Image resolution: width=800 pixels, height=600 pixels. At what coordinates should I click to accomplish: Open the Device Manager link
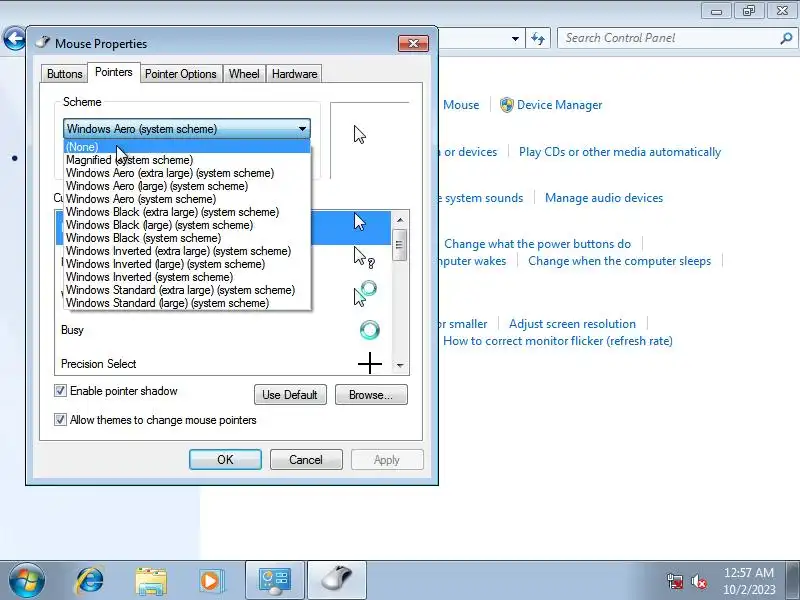(x=559, y=105)
